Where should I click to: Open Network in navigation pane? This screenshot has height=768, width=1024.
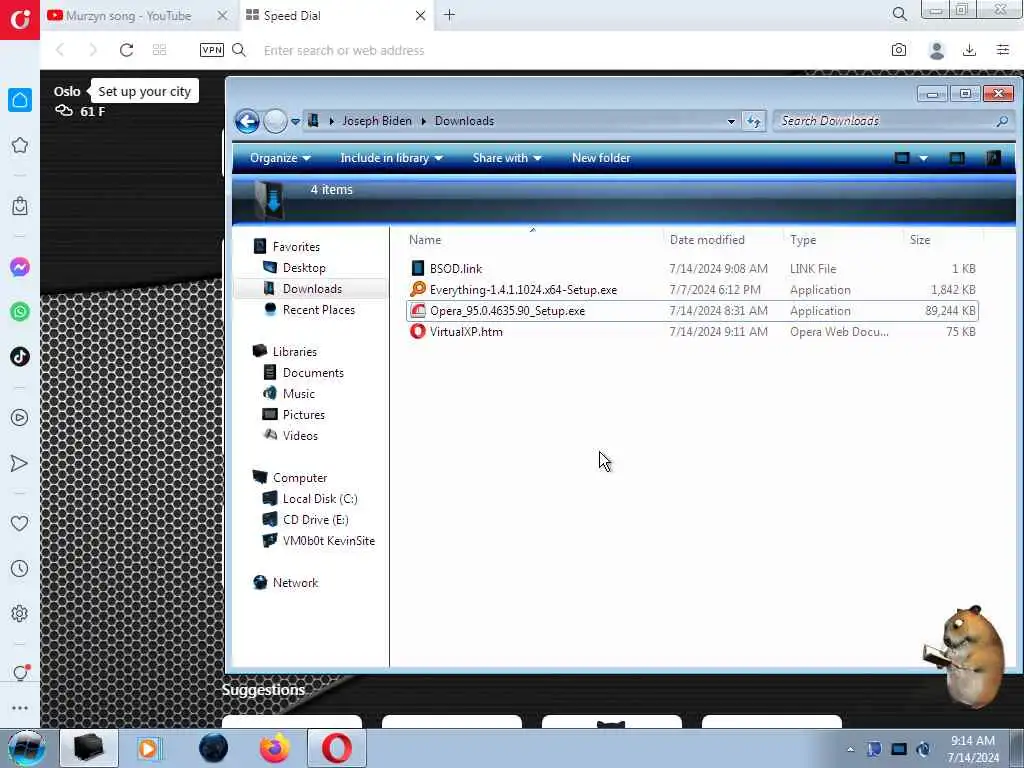coord(295,583)
